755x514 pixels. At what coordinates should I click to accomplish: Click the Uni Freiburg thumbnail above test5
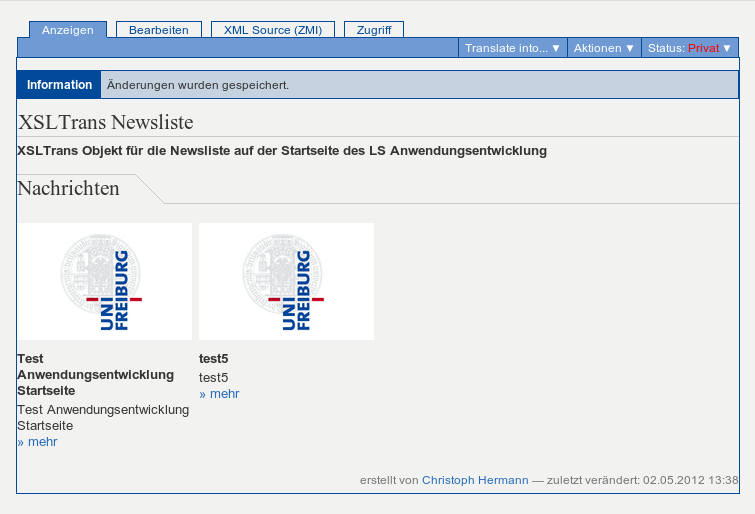[286, 281]
